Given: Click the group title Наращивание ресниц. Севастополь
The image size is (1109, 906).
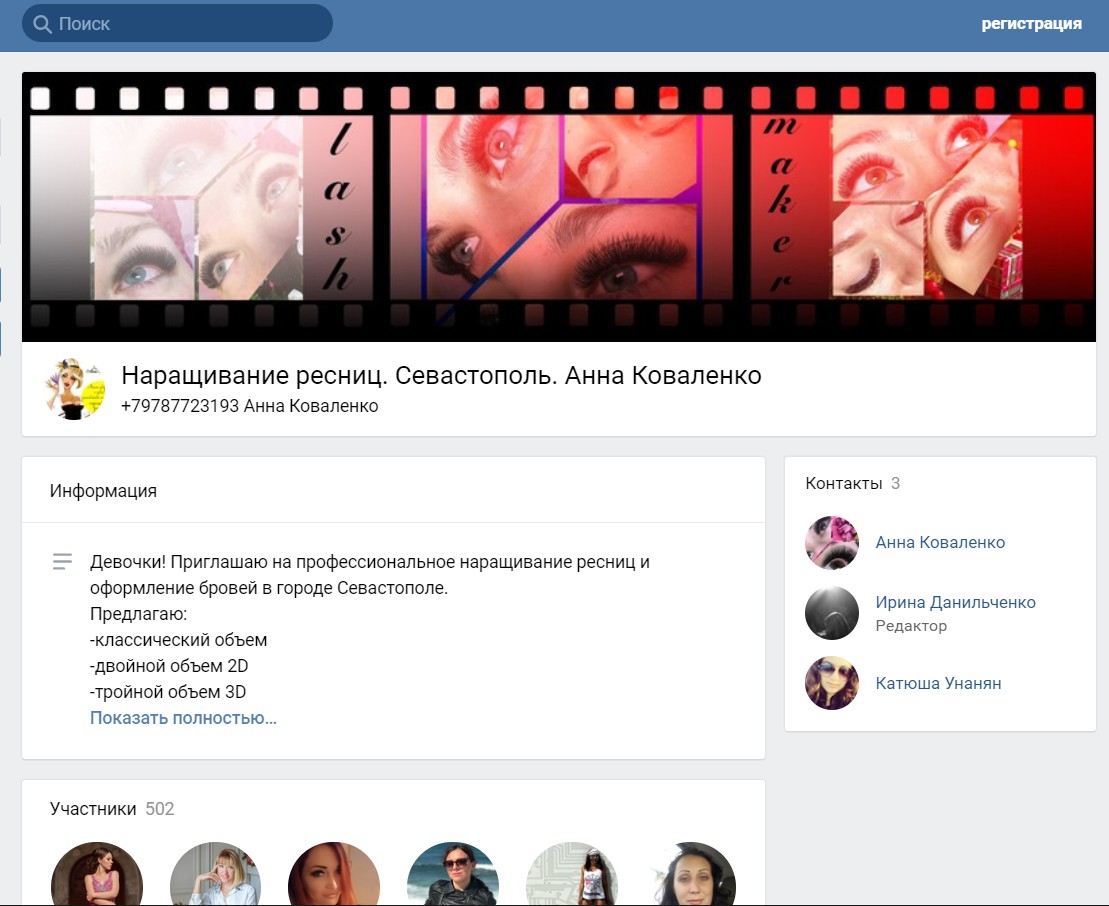Looking at the screenshot, I should 441,375.
